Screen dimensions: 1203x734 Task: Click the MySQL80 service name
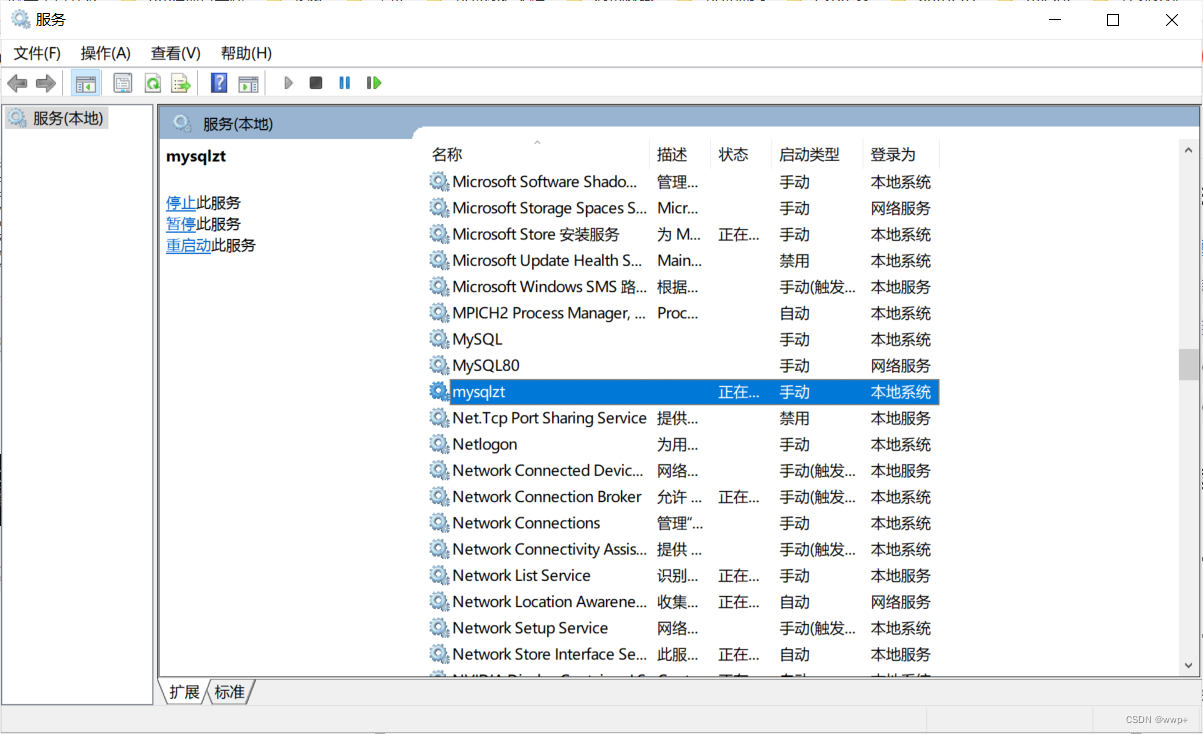(486, 365)
